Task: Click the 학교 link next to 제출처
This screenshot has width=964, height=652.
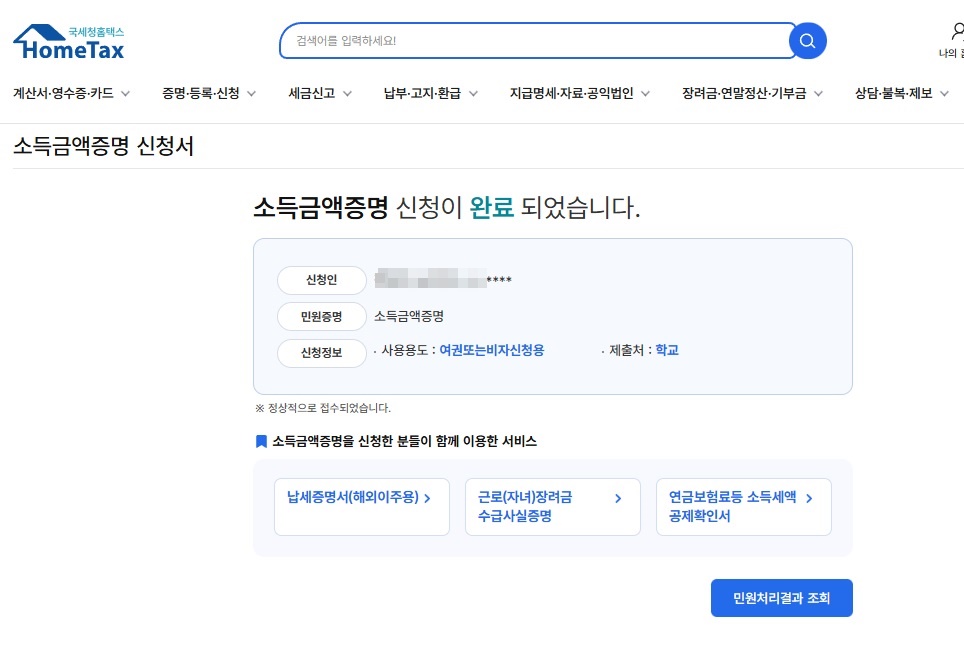Action: pyautogui.click(x=667, y=351)
